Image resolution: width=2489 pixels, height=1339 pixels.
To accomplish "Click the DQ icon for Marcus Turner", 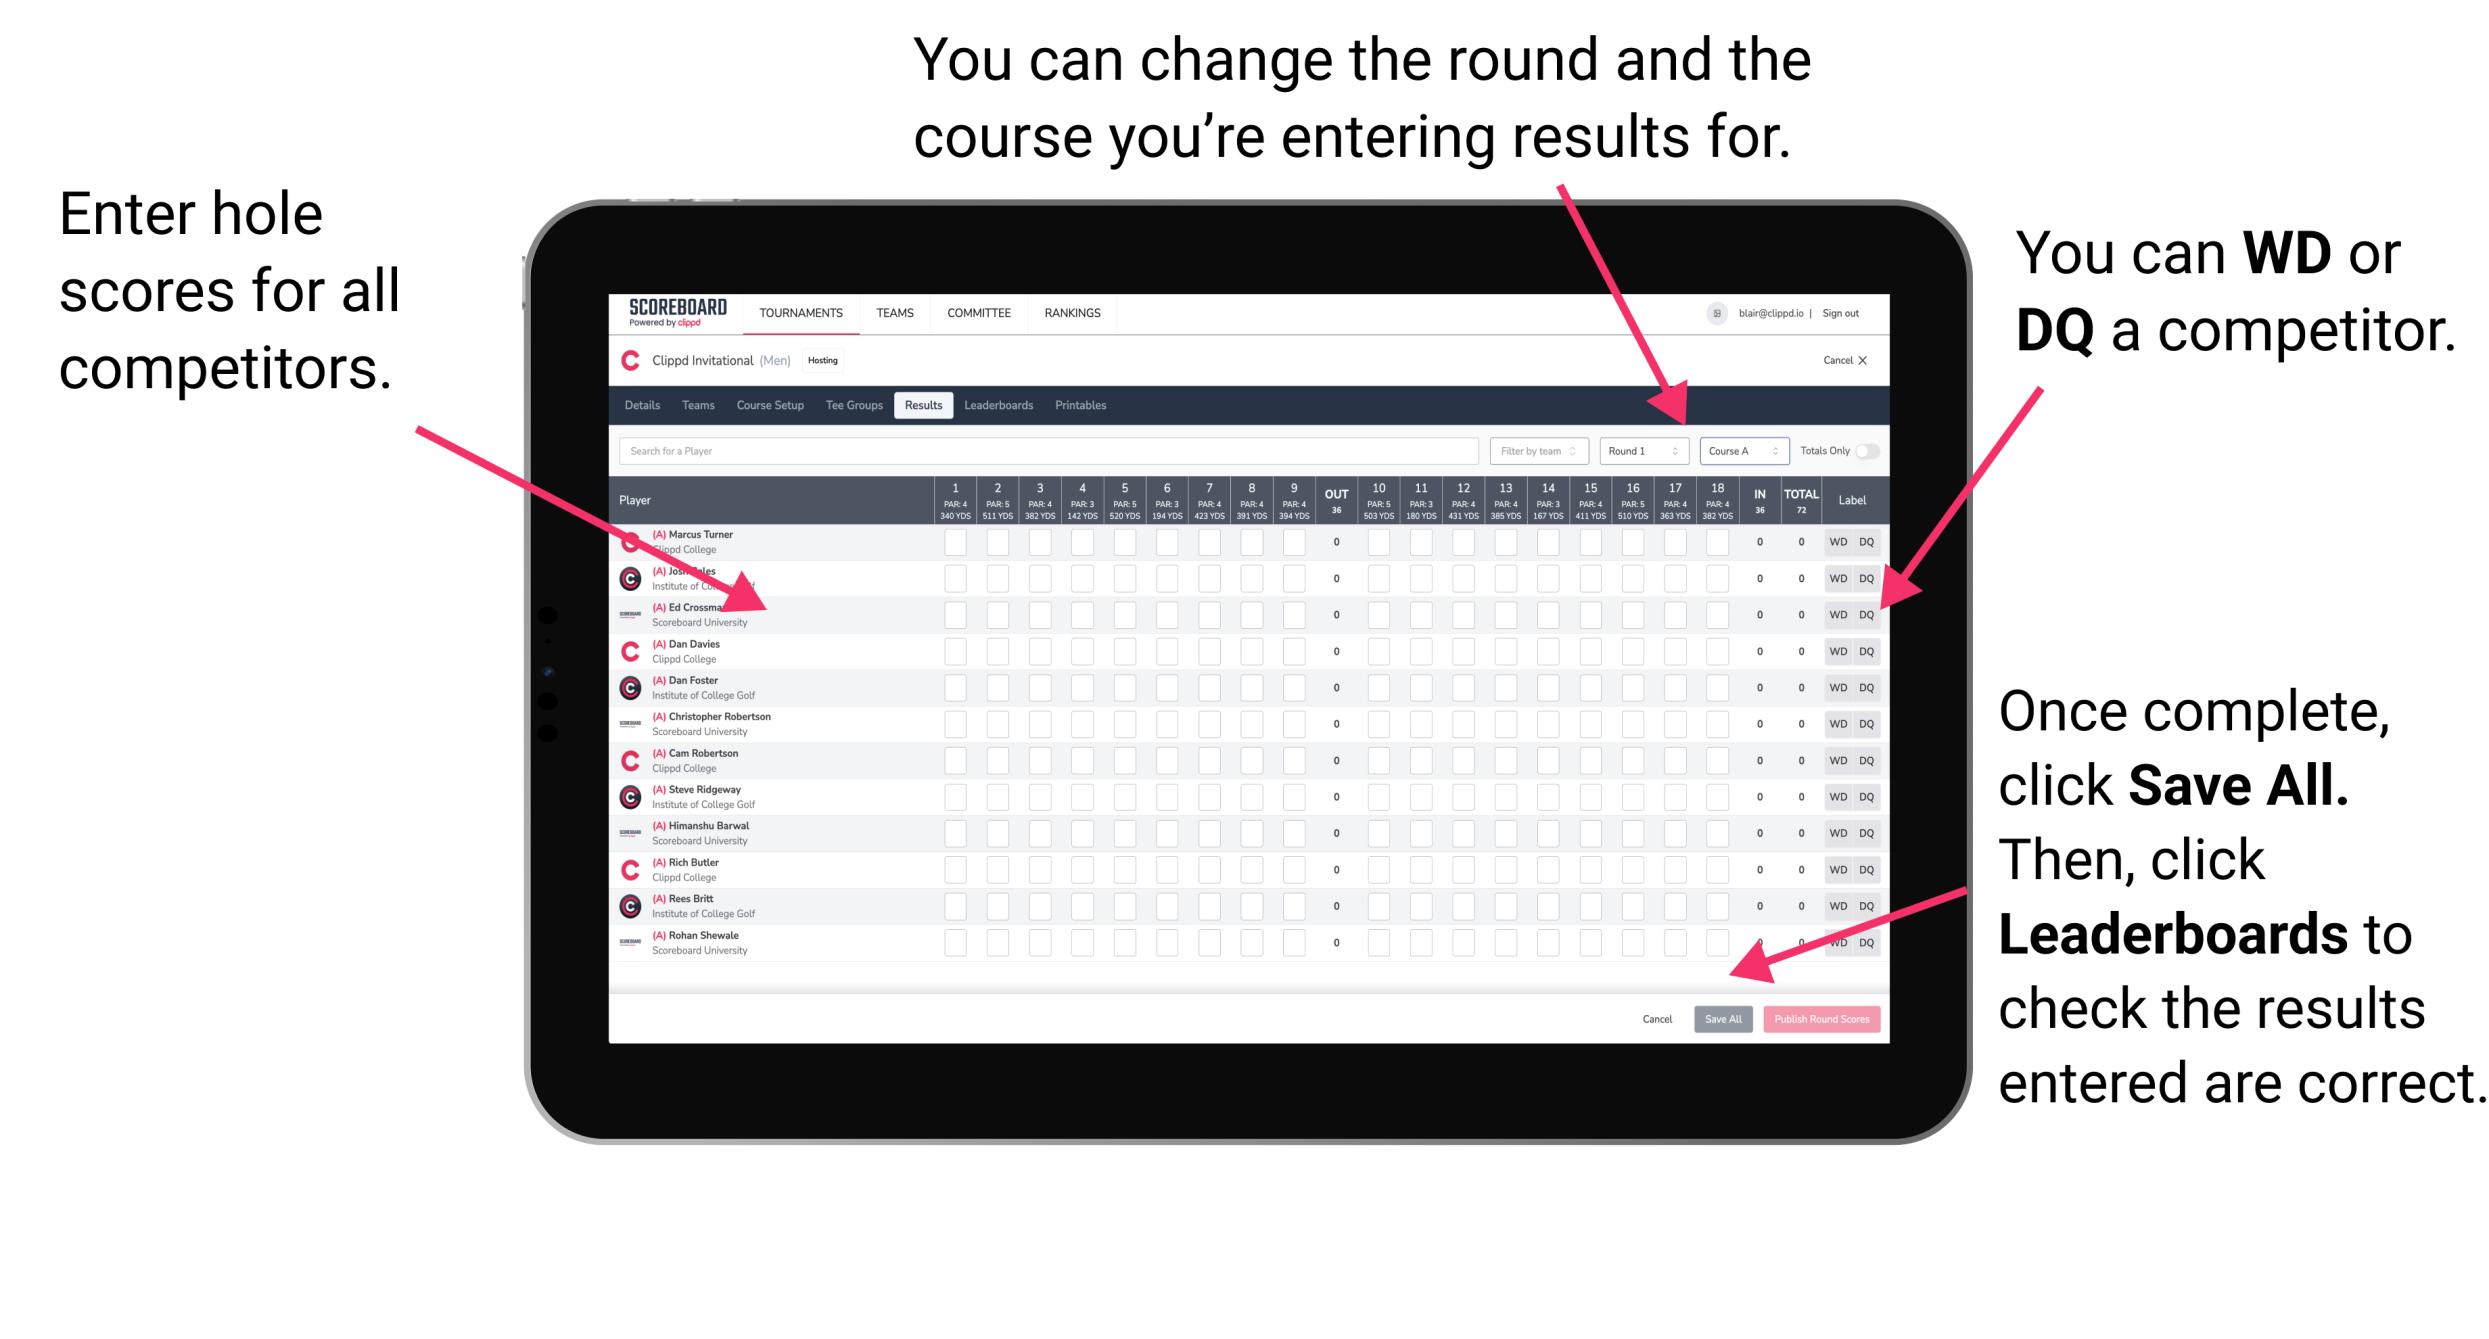I will pyautogui.click(x=1864, y=543).
